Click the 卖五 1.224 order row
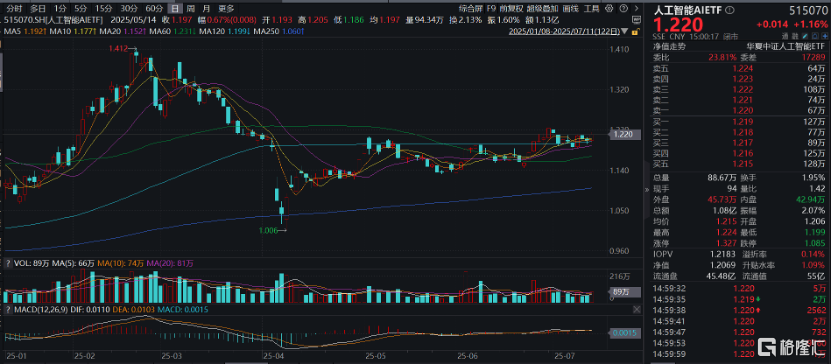 click(x=739, y=68)
